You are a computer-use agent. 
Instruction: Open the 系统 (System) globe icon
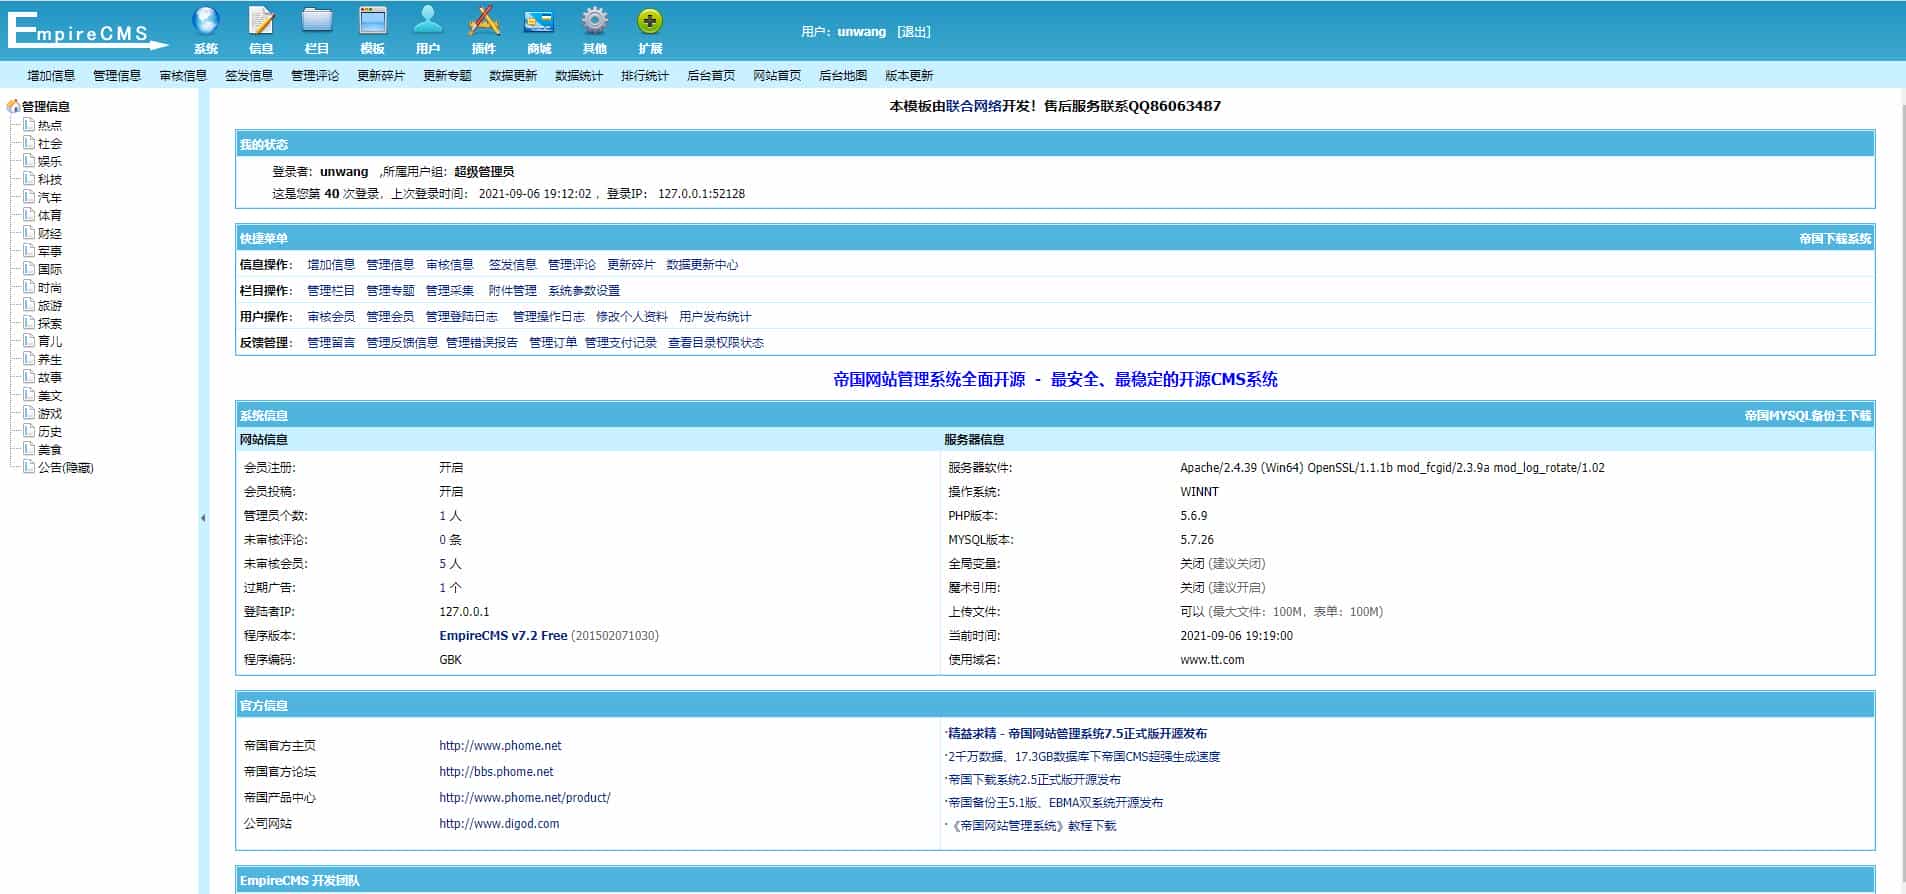point(206,21)
